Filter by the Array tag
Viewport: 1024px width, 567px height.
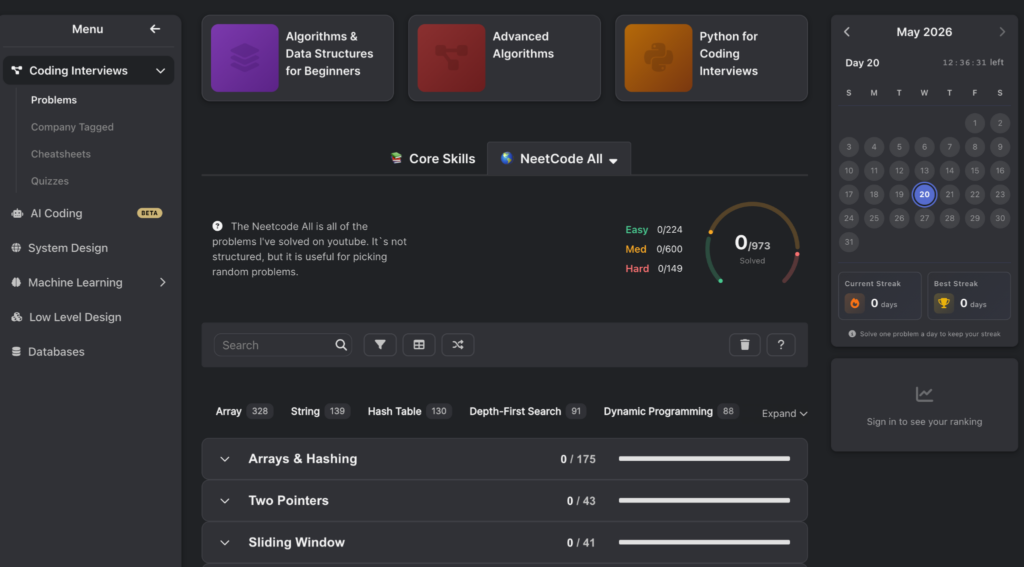click(x=244, y=412)
